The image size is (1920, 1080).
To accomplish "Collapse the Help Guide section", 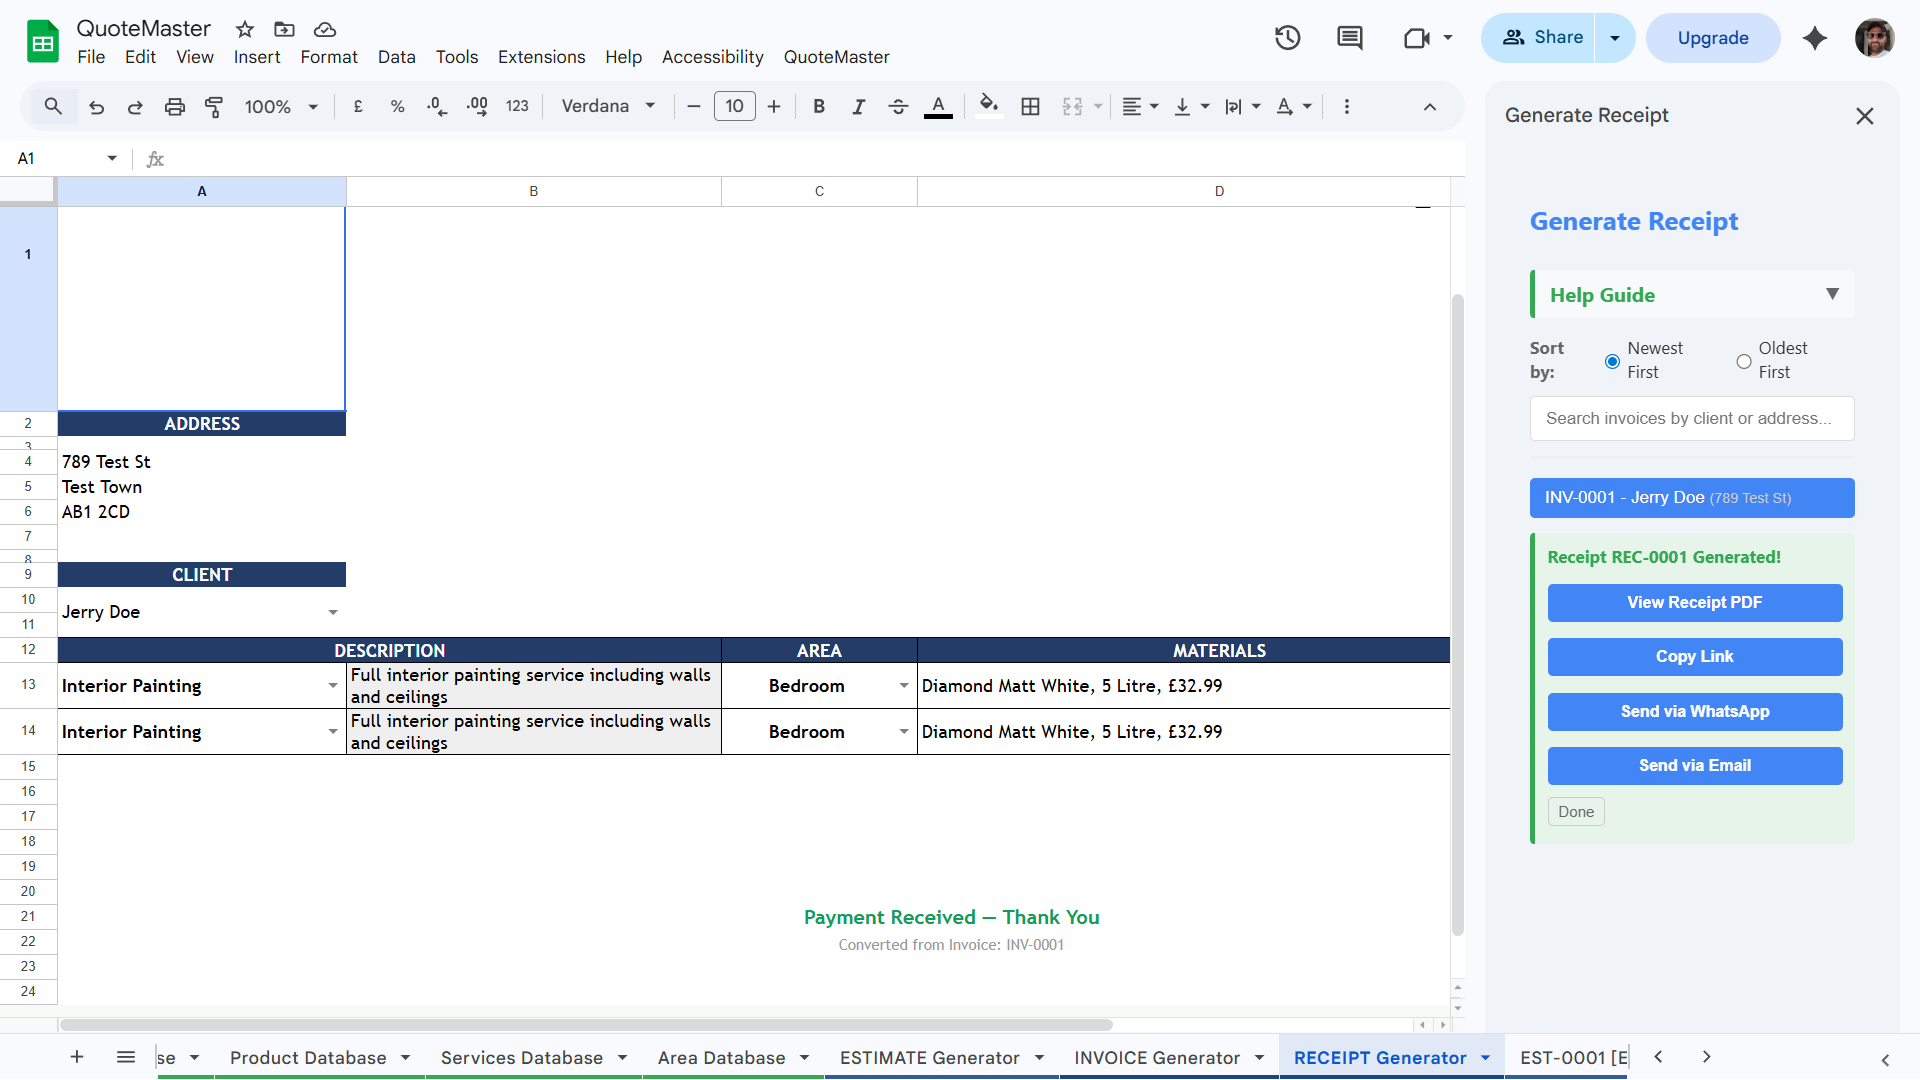I will click(x=1833, y=294).
